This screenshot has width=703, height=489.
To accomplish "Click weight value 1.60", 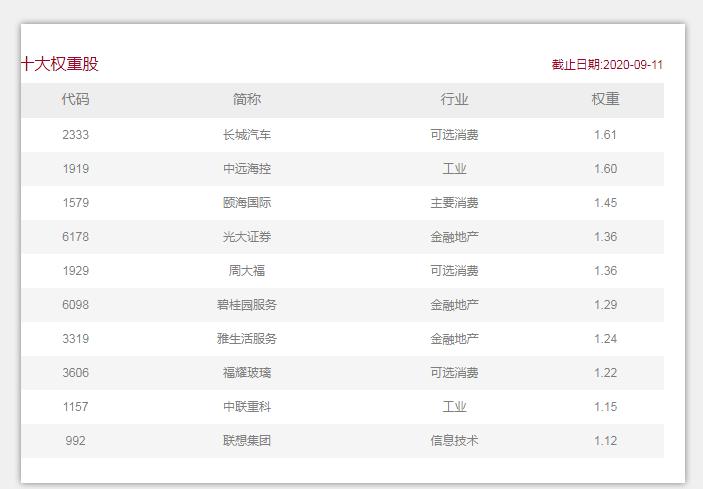I will pyautogui.click(x=605, y=169).
